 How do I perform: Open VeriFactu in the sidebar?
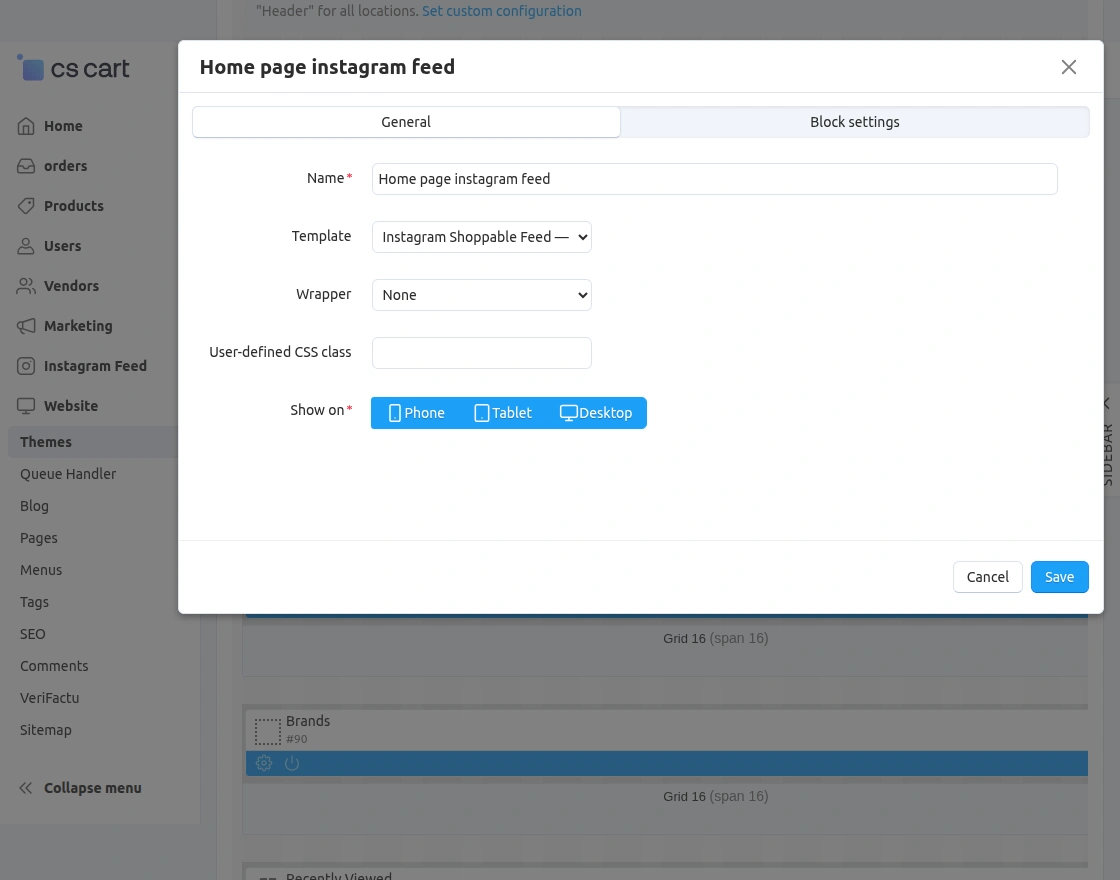click(49, 699)
